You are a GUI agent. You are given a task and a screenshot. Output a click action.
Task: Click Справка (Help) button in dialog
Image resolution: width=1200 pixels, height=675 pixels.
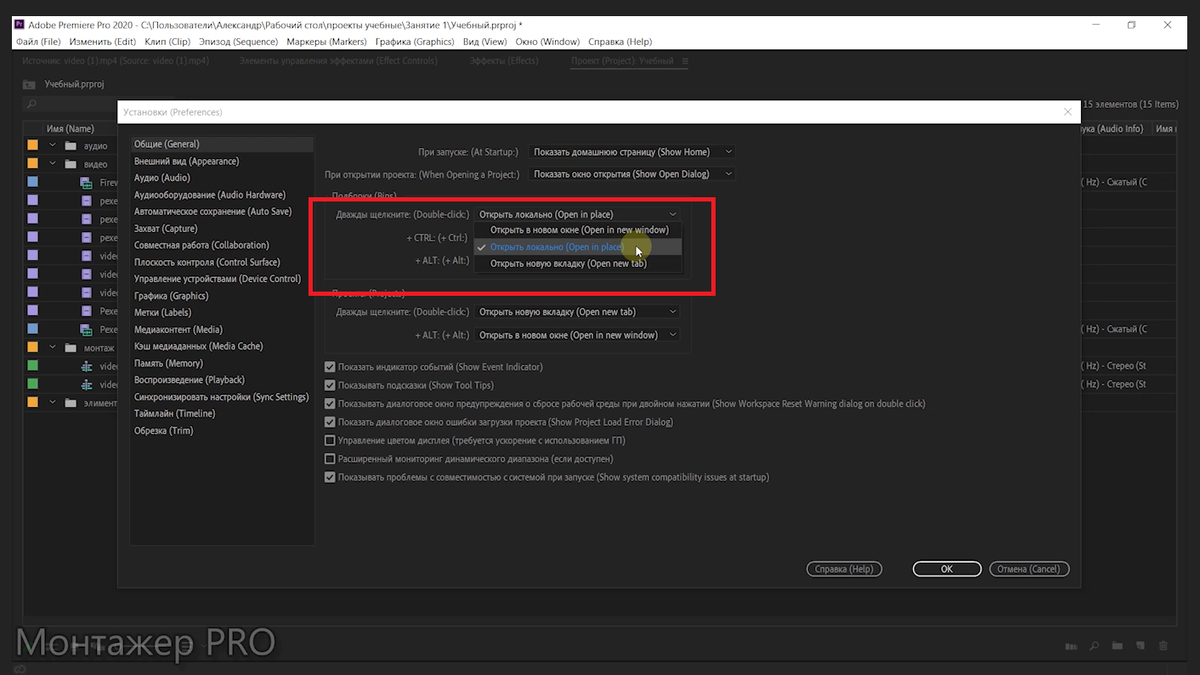(845, 569)
